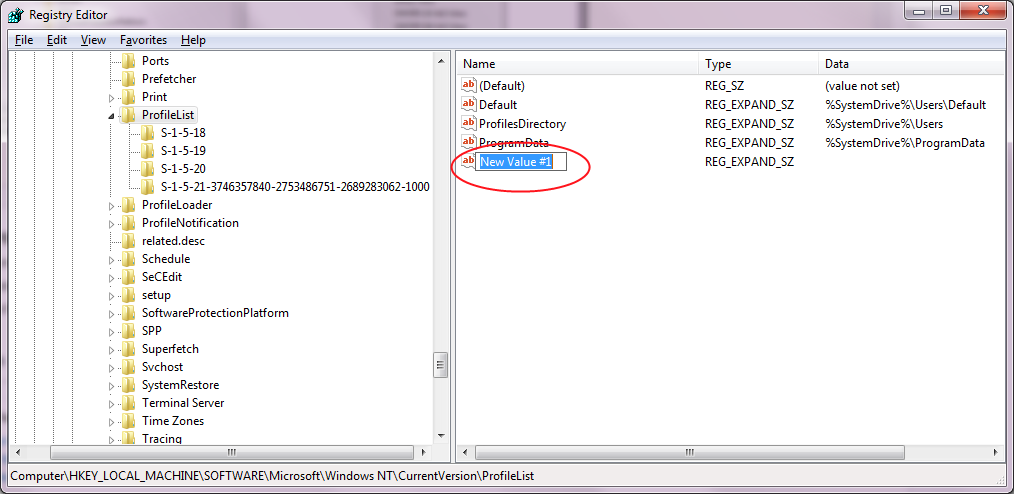Image resolution: width=1014 pixels, height=494 pixels.
Task: Click the values pane horizontal scrollbar thumb
Action: [689, 452]
